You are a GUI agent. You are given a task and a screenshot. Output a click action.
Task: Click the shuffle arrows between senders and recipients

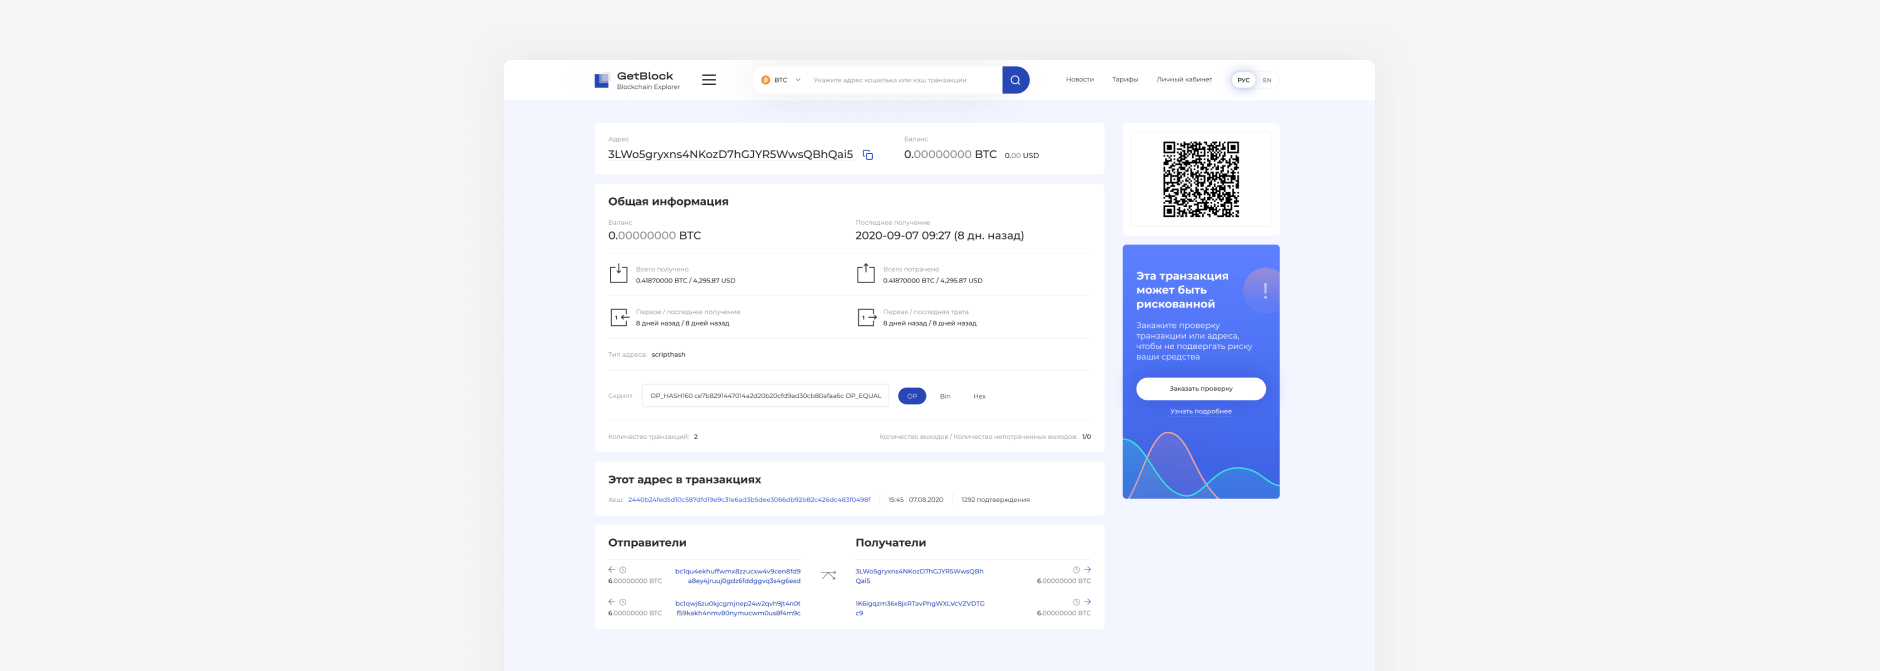(x=828, y=575)
